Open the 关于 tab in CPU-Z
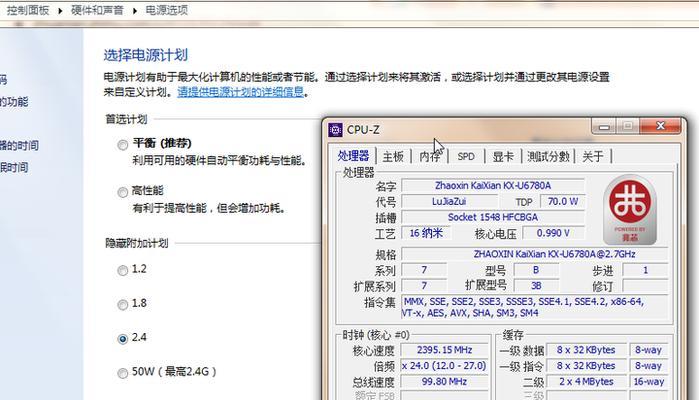This screenshot has height=400, width=699. 592,157
